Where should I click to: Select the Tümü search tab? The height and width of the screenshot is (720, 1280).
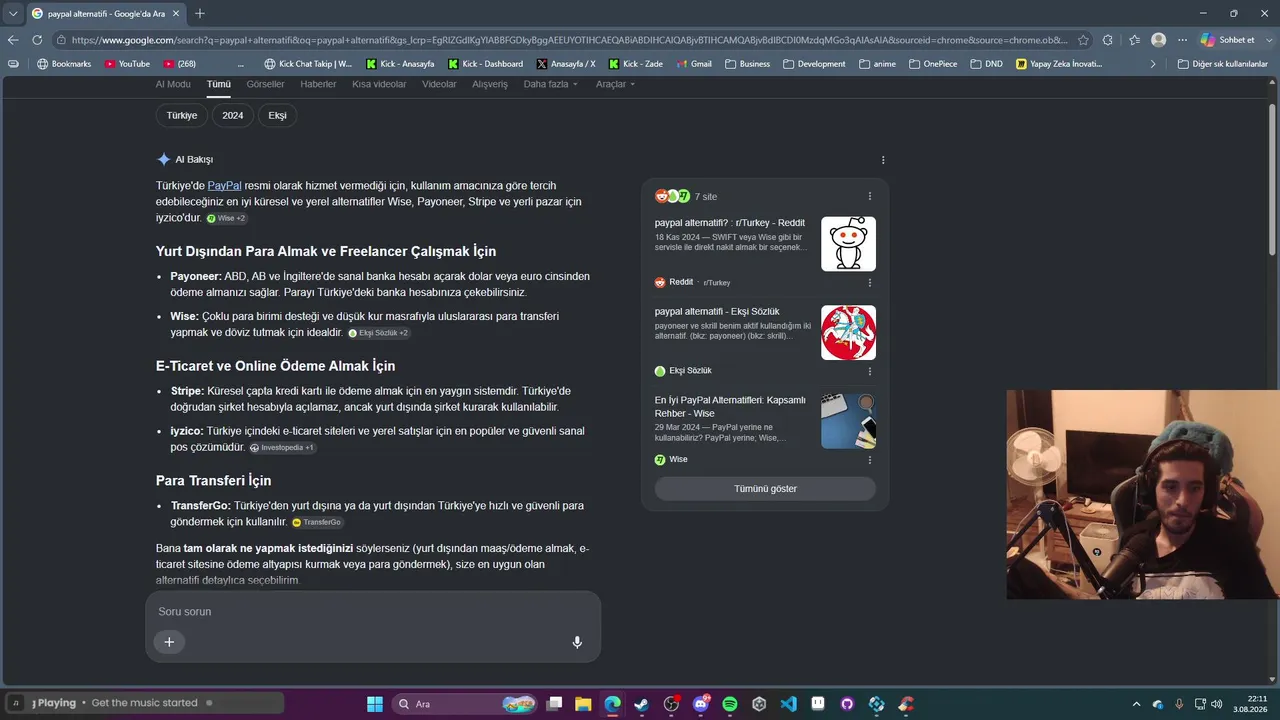tap(219, 84)
